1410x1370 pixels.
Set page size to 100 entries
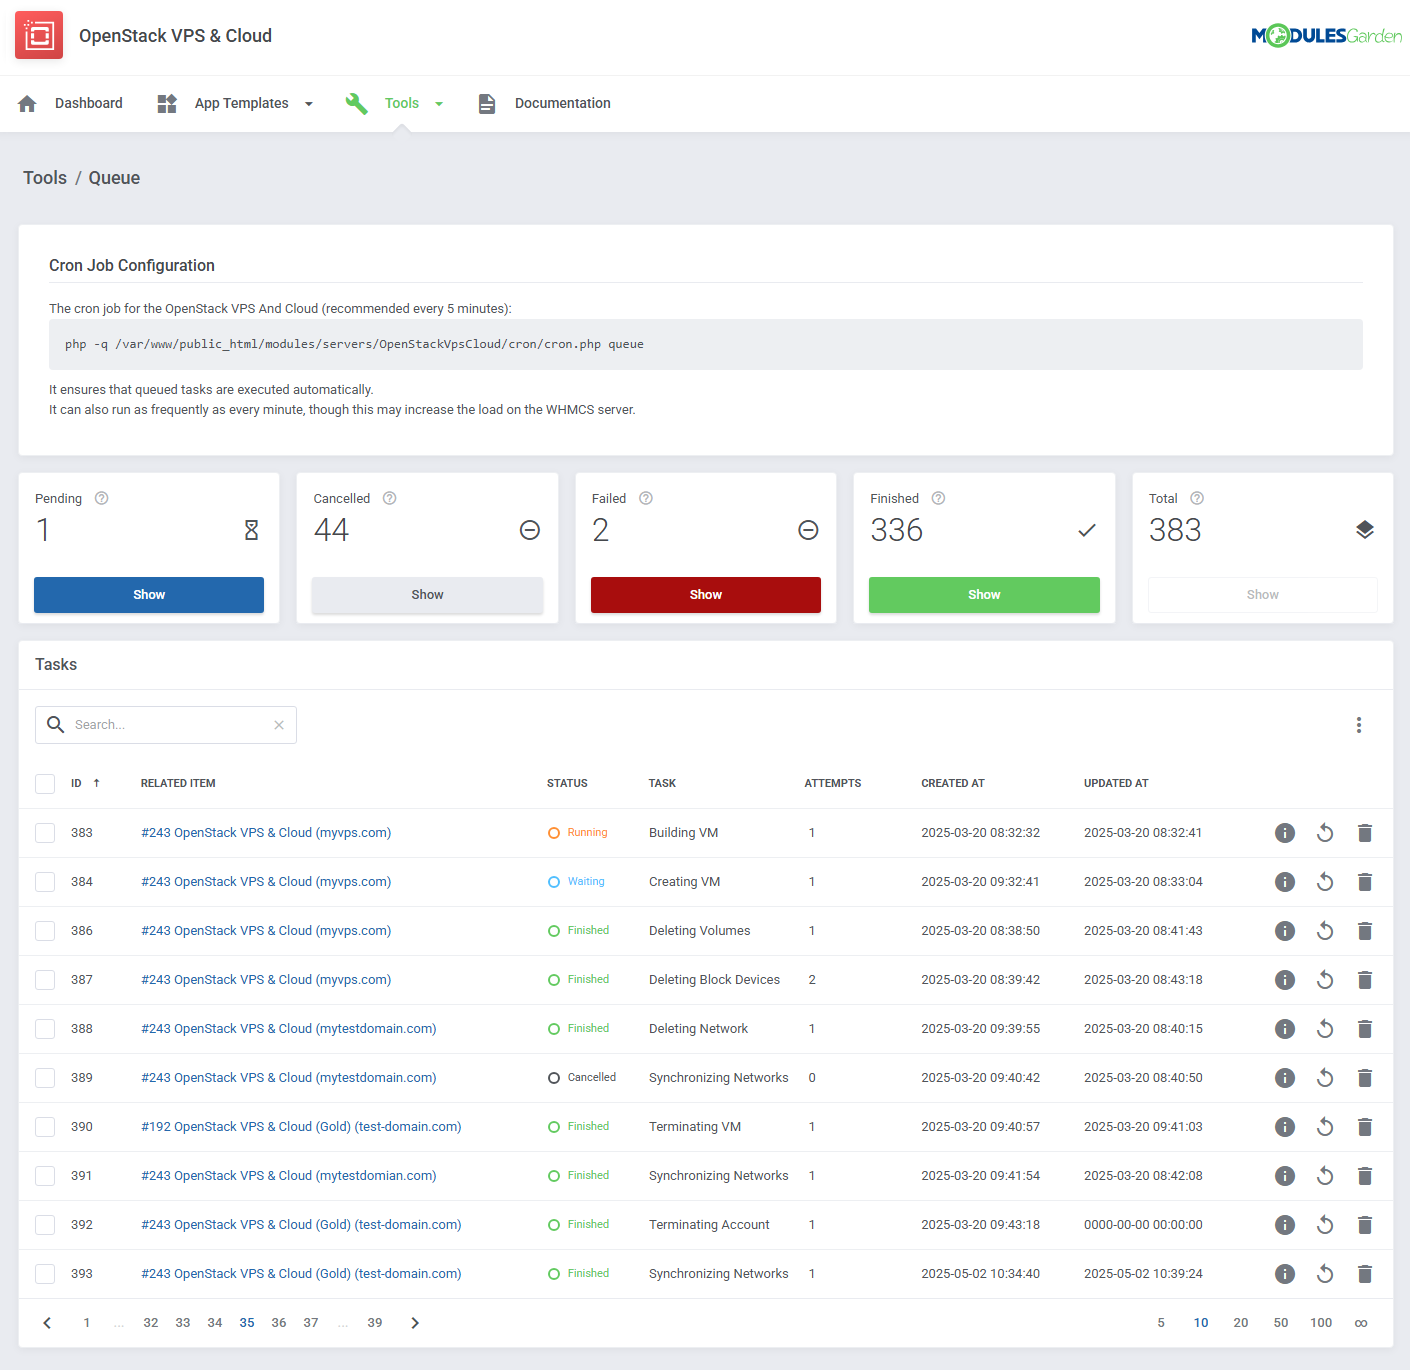click(x=1320, y=1322)
